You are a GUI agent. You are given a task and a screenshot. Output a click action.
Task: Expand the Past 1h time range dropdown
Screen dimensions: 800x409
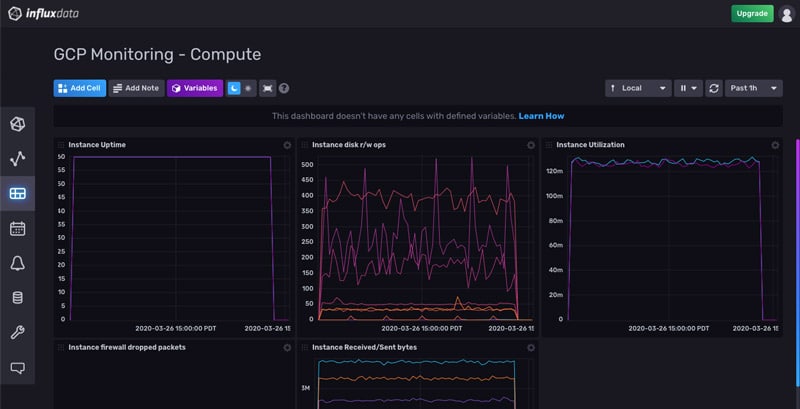754,88
